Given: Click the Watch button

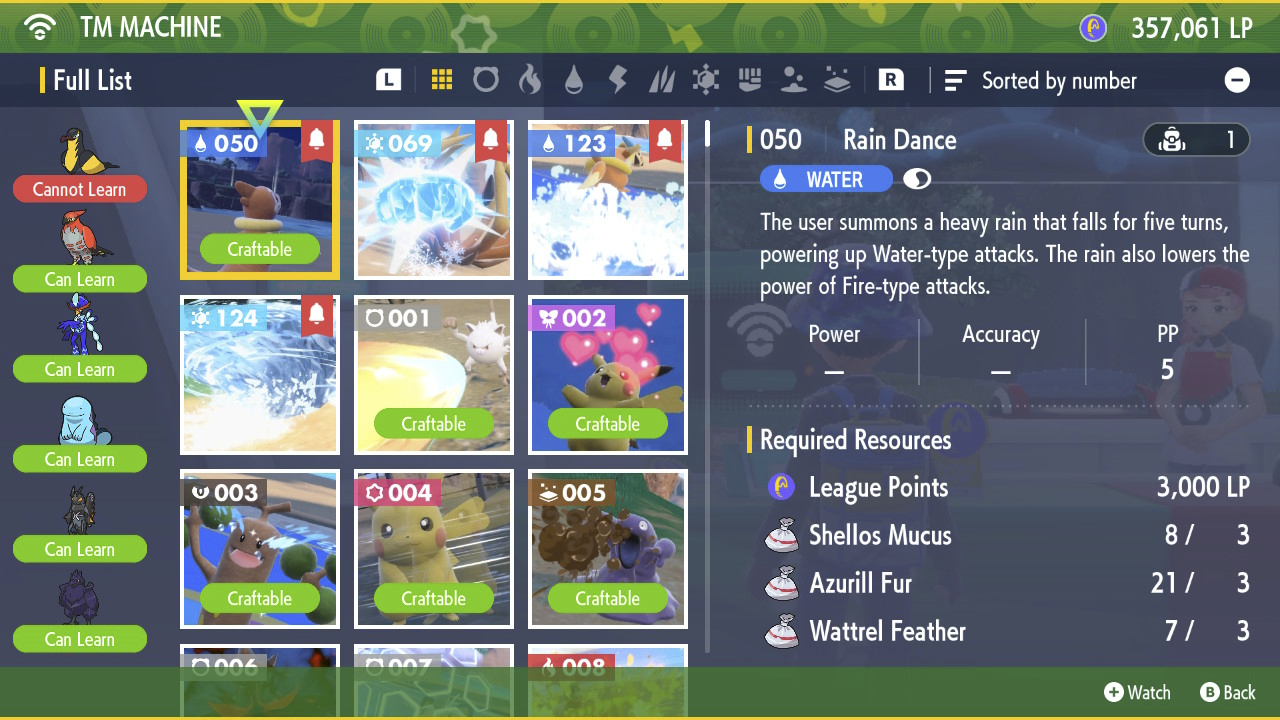Looking at the screenshot, I should point(1137,692).
